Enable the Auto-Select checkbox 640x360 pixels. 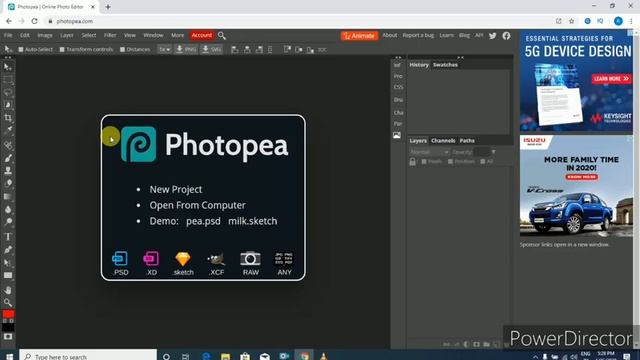(21, 49)
